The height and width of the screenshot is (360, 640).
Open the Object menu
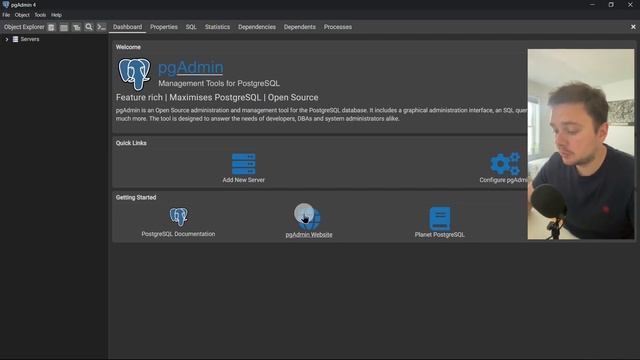[22, 15]
